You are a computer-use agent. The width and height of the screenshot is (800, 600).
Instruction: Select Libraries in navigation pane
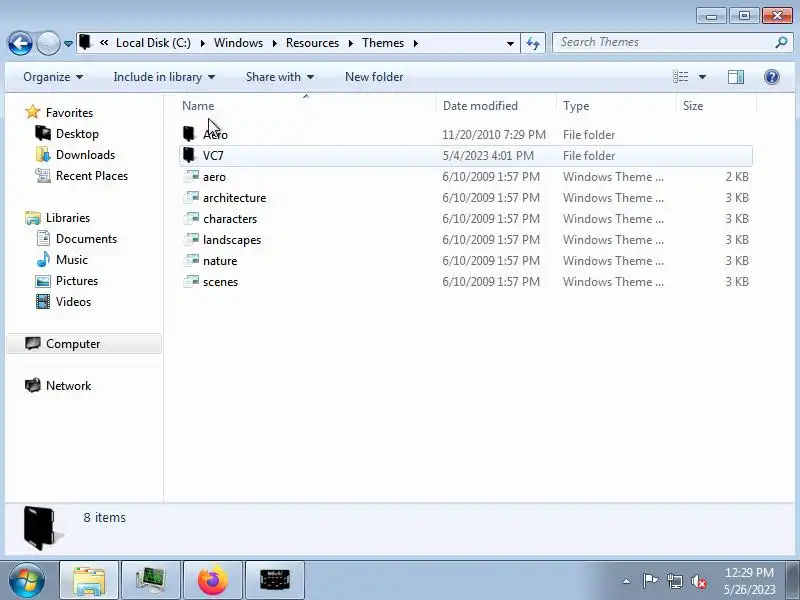68,218
